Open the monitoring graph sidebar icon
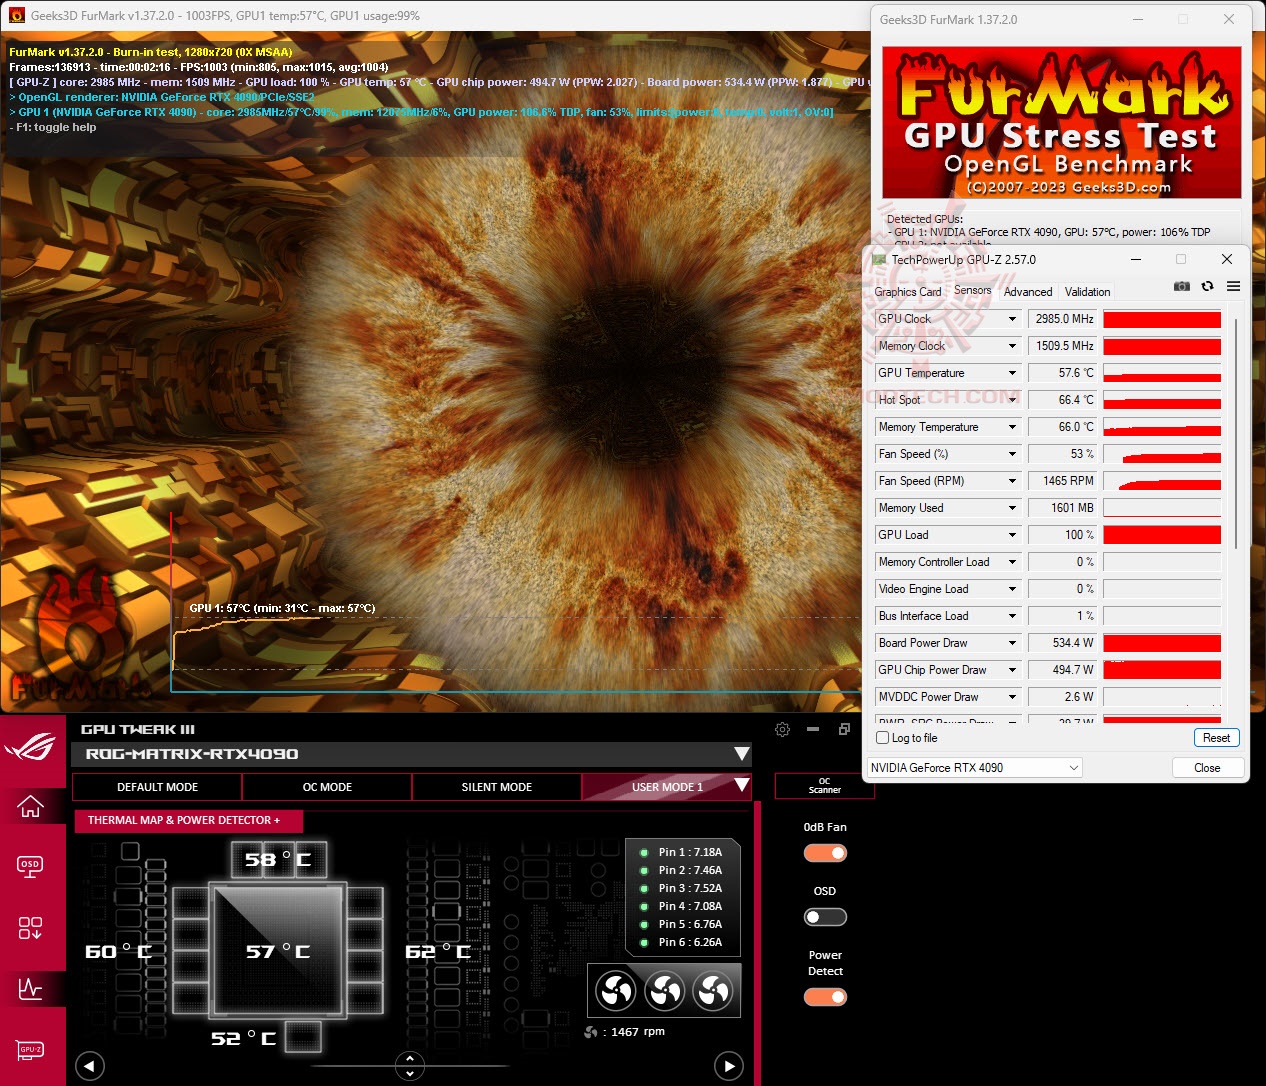The width and height of the screenshot is (1266, 1086). (x=31, y=988)
